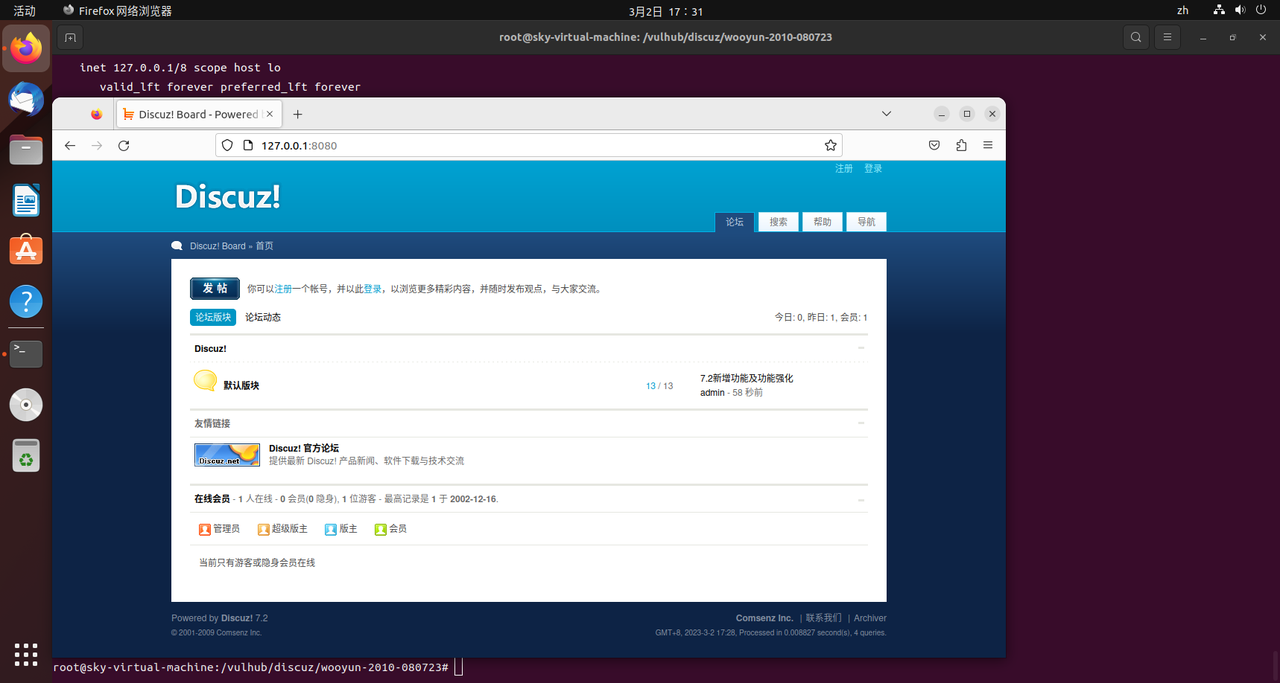
Task: Click Firefox back arrow
Action: 70,145
